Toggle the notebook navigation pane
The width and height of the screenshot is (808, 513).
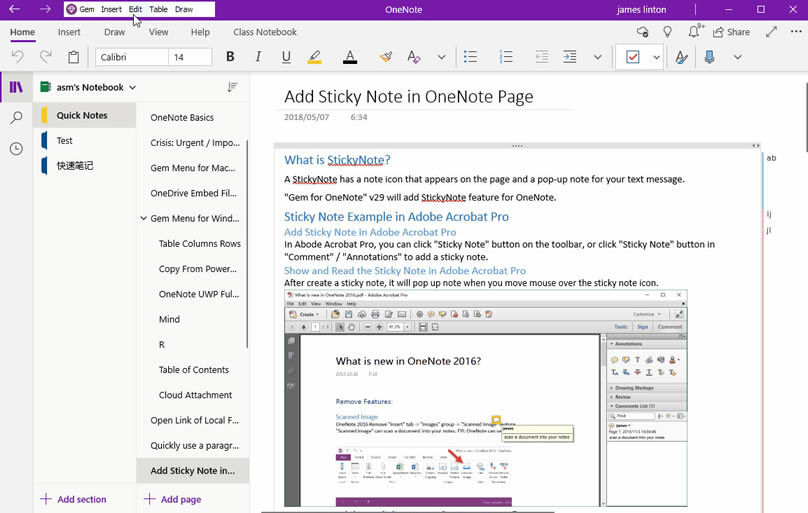tap(16, 87)
